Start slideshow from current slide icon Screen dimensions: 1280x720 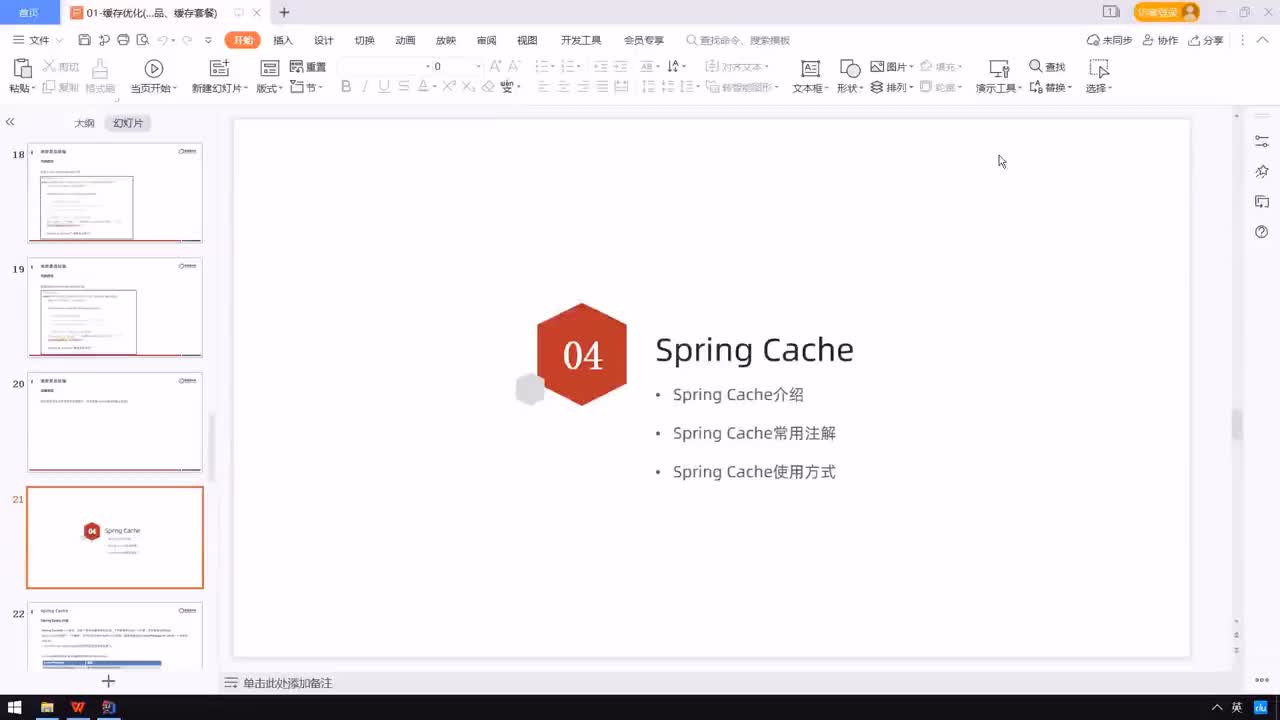[x=153, y=68]
